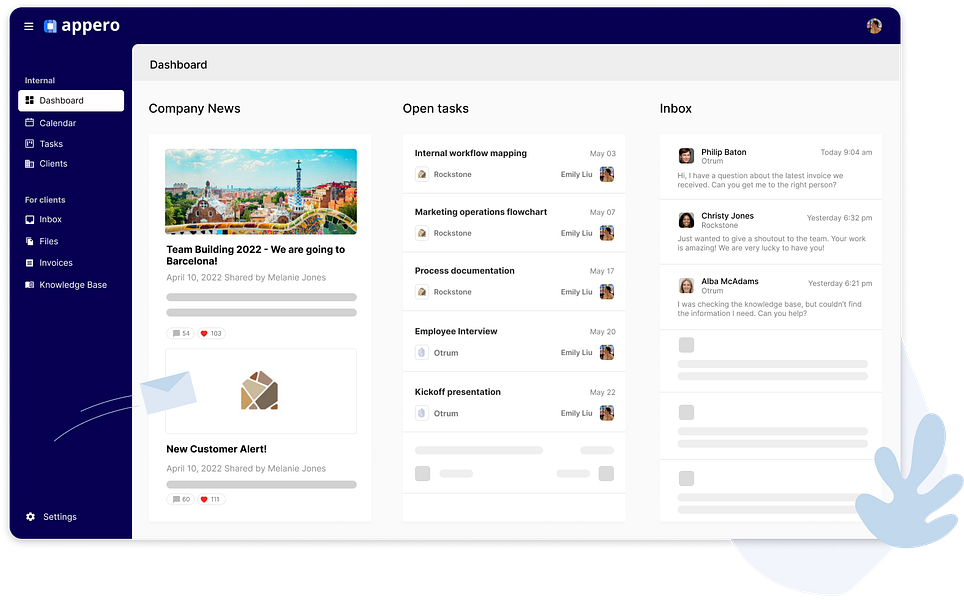The width and height of the screenshot is (964, 600).
Task: Click the Dashboard breadcrumb at the top
Action: pos(178,64)
